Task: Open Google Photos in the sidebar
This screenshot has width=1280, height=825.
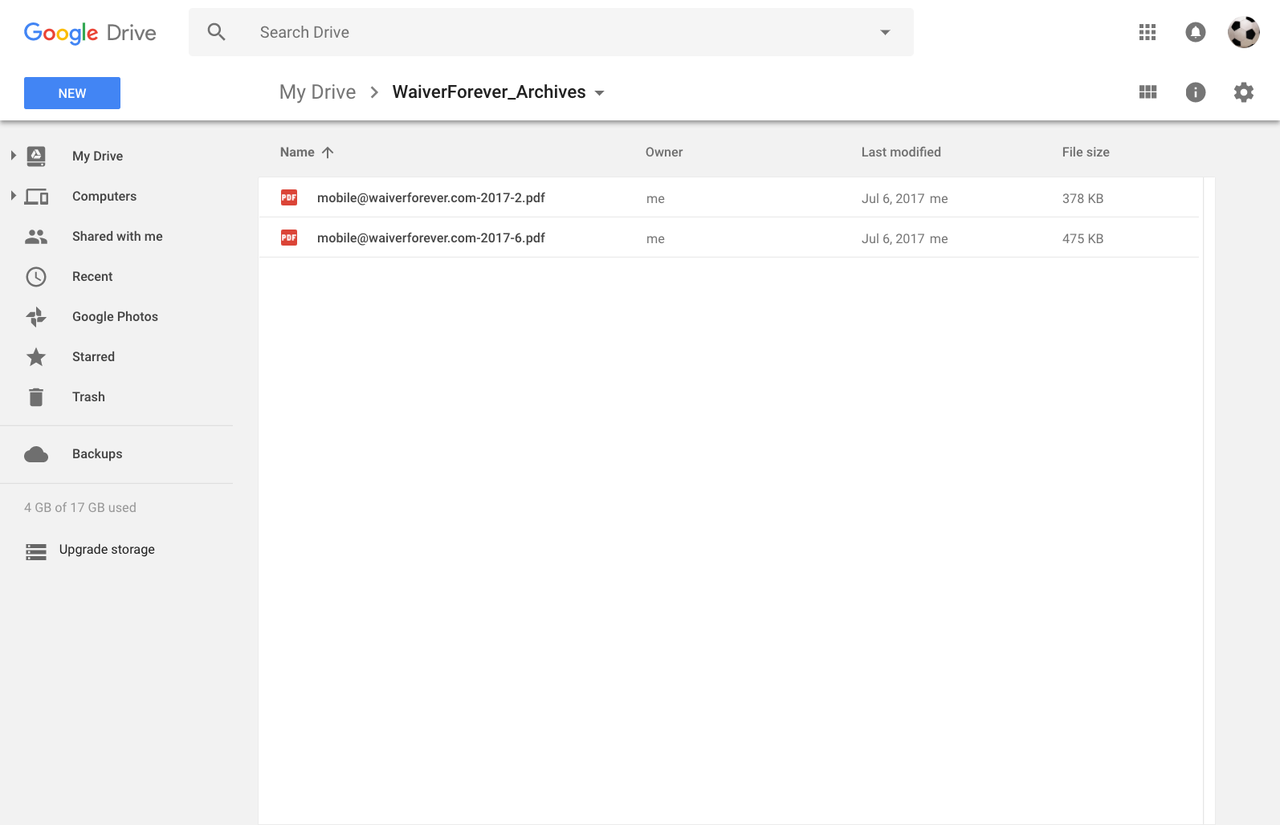Action: [x=115, y=316]
